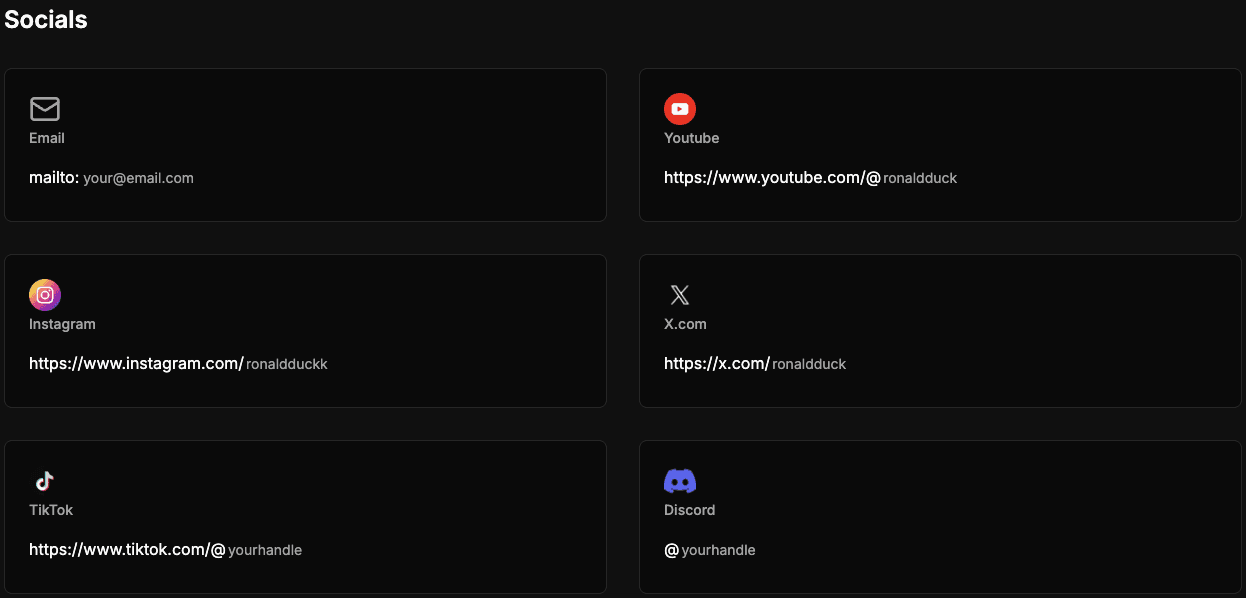The width and height of the screenshot is (1246, 598).
Task: Edit the TikTok handle yourhandle
Action: coord(265,549)
